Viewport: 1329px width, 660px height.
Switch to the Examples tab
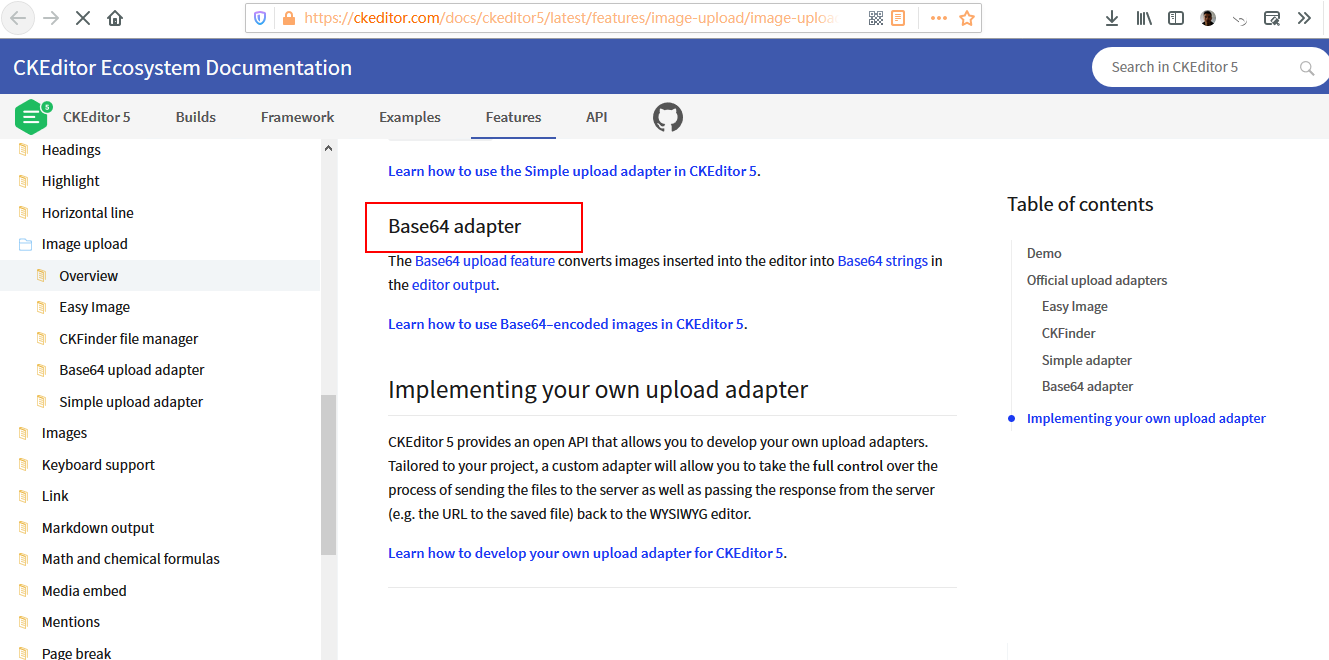(x=410, y=117)
